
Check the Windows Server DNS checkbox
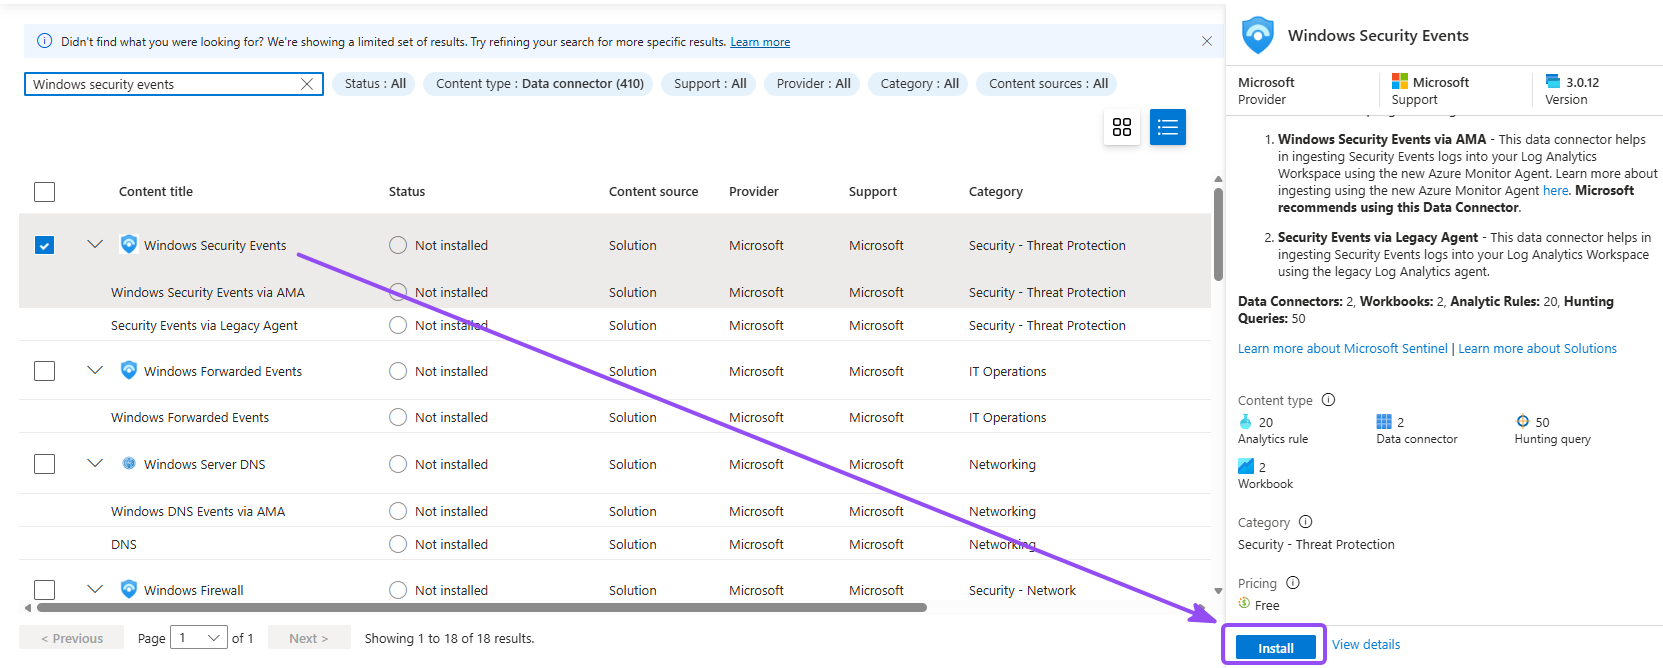[x=44, y=464]
